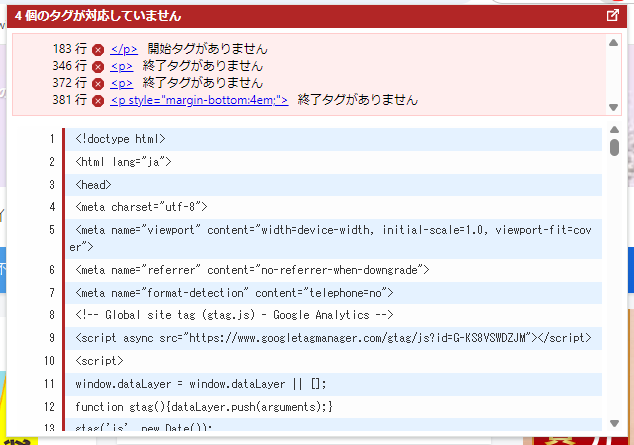
Task: Jump to the </p> tag error link
Action: (x=124, y=49)
